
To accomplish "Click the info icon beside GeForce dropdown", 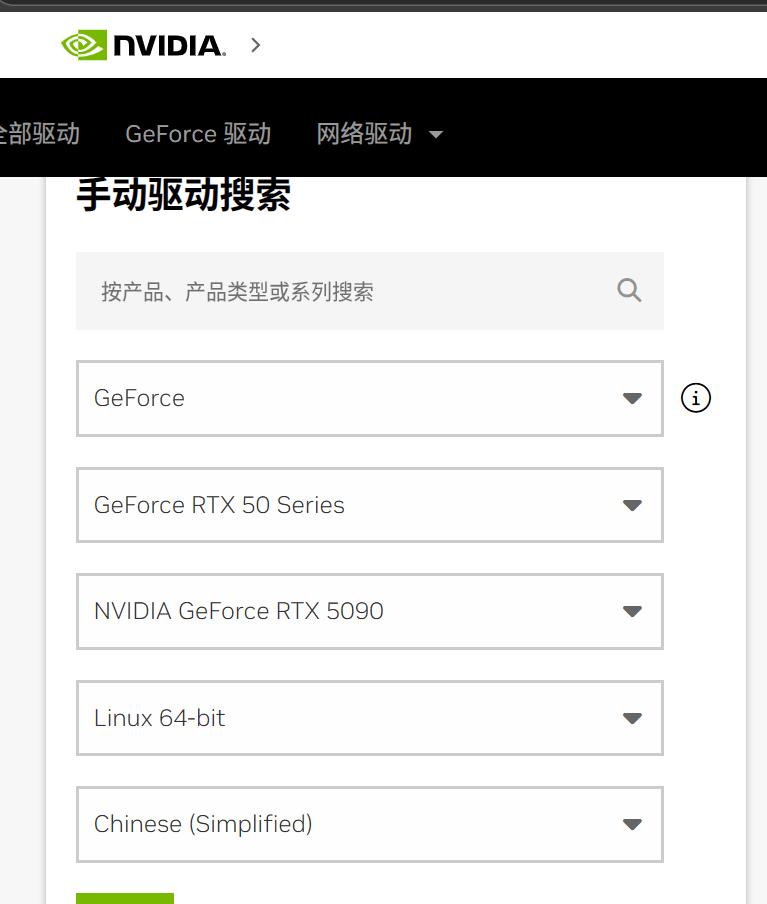I will pos(695,398).
